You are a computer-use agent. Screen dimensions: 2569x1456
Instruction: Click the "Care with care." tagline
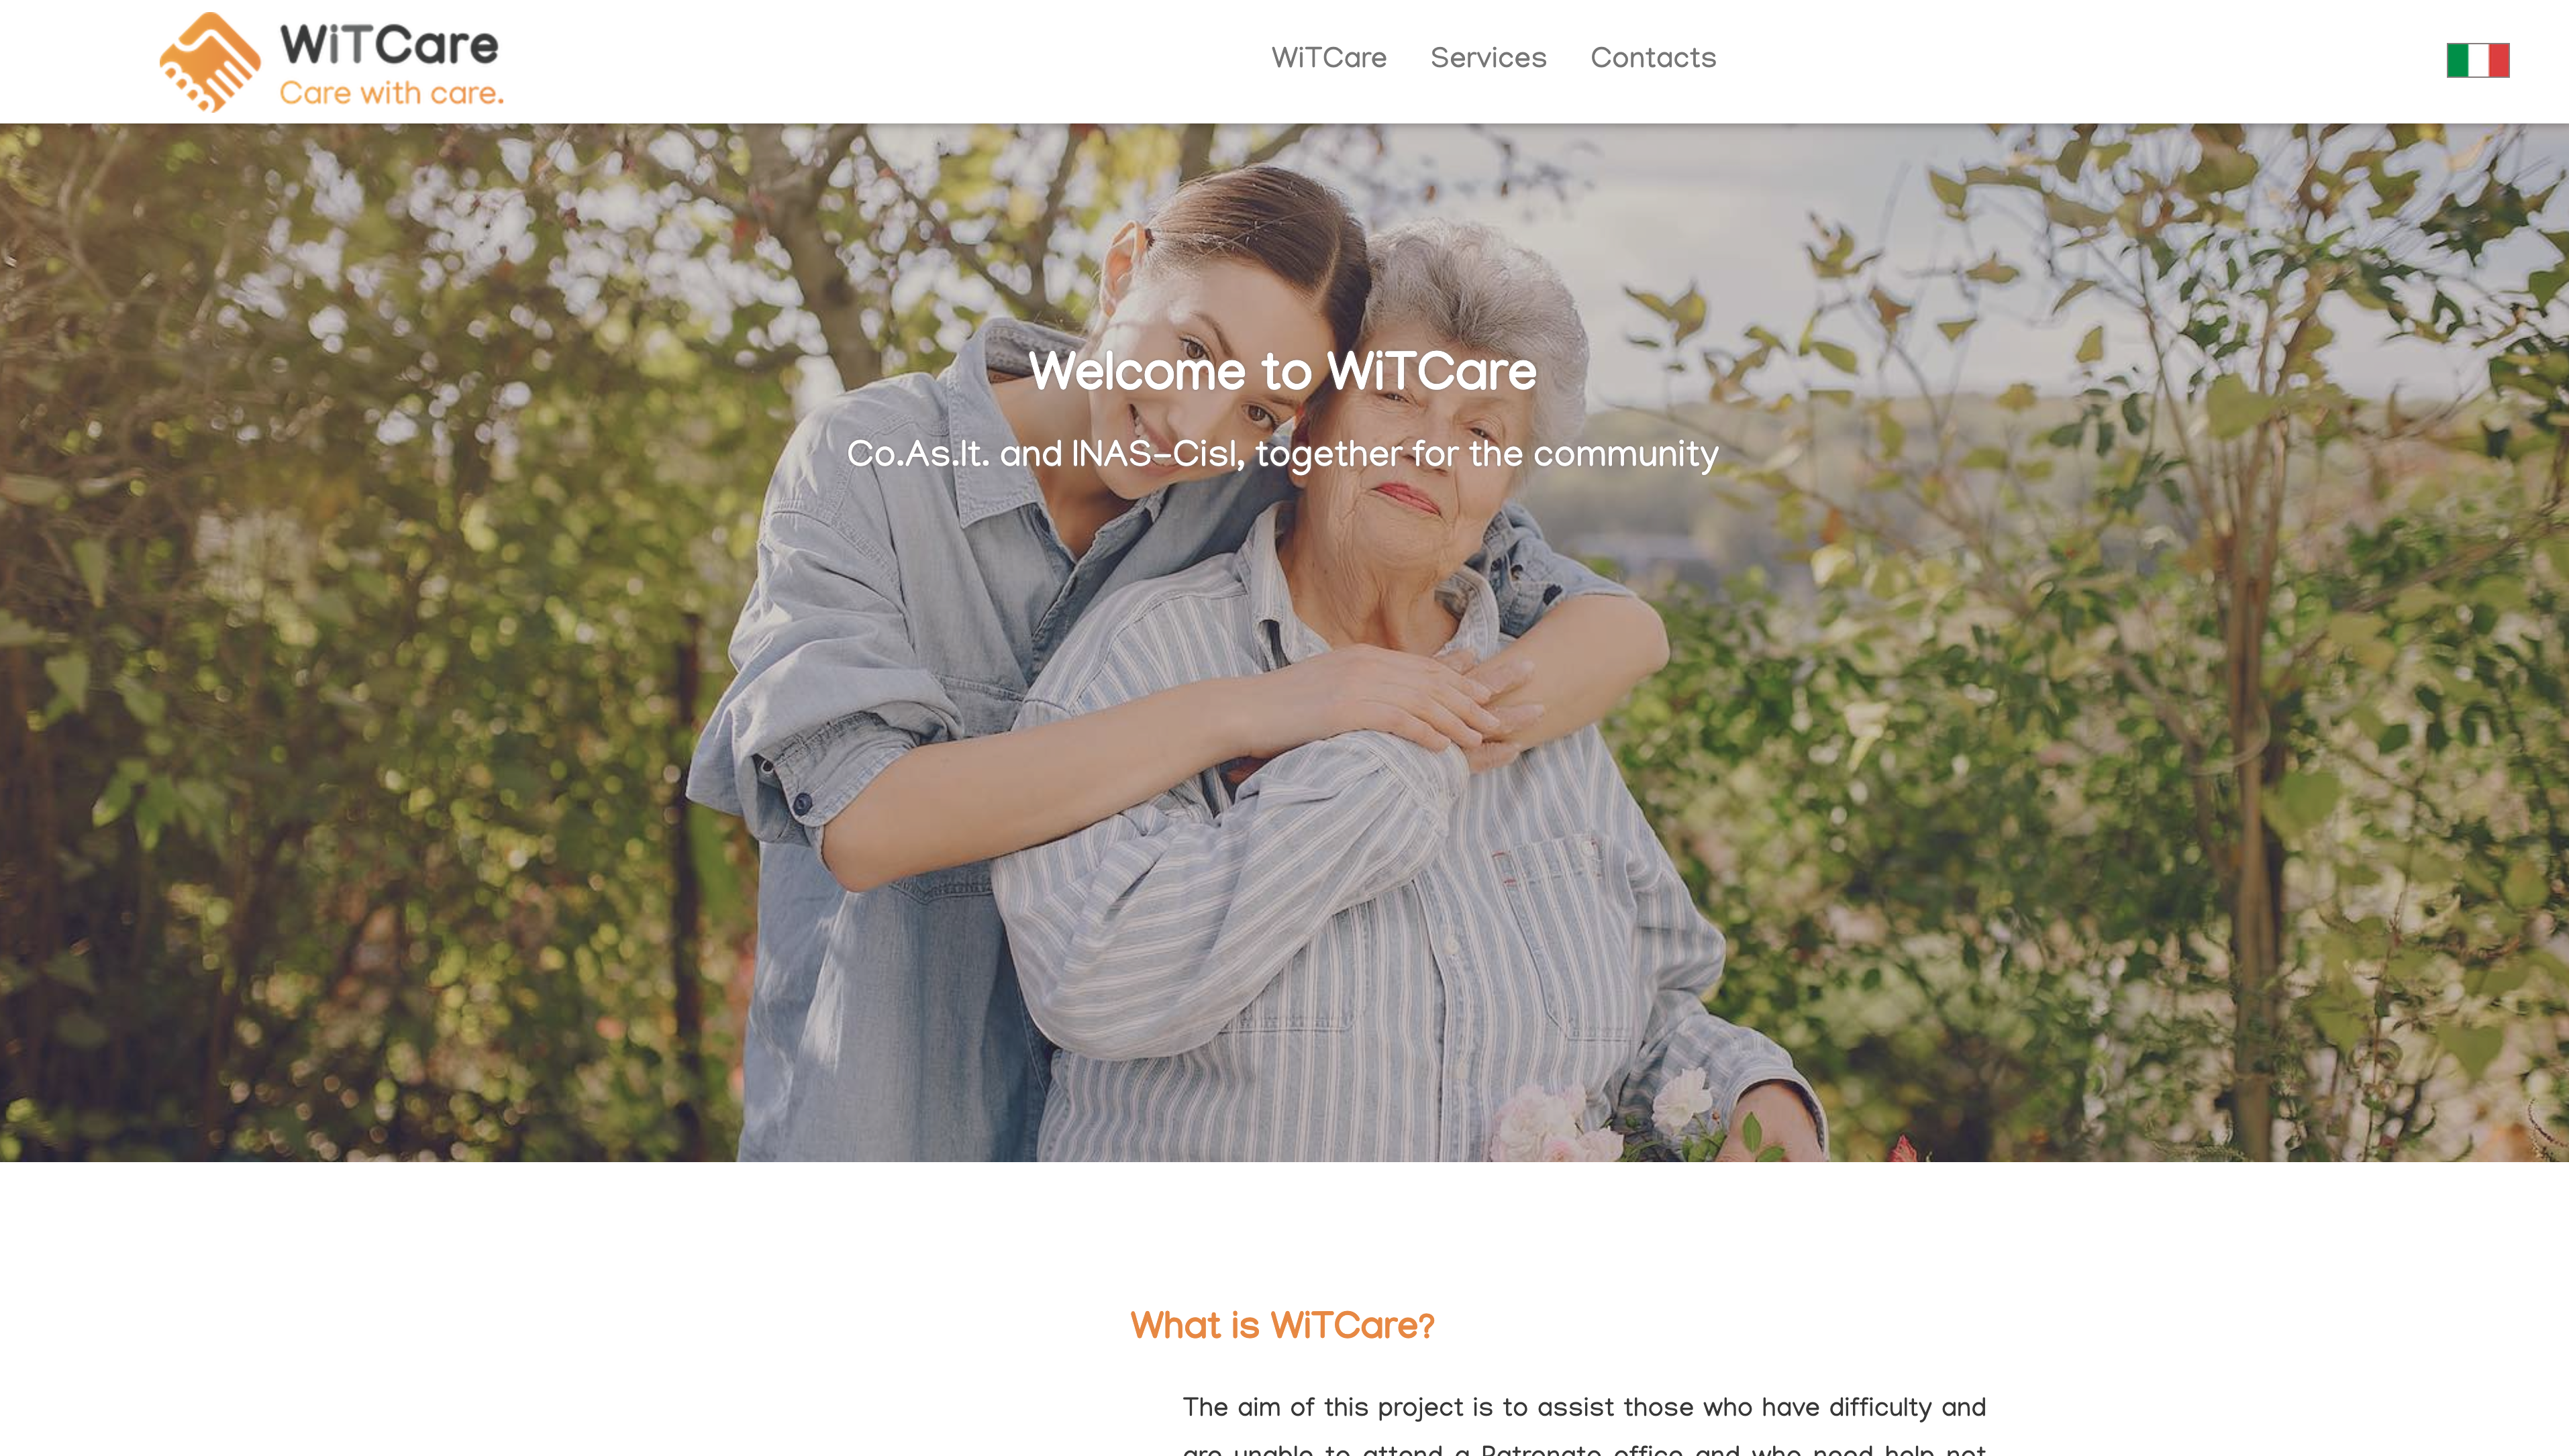click(x=391, y=93)
